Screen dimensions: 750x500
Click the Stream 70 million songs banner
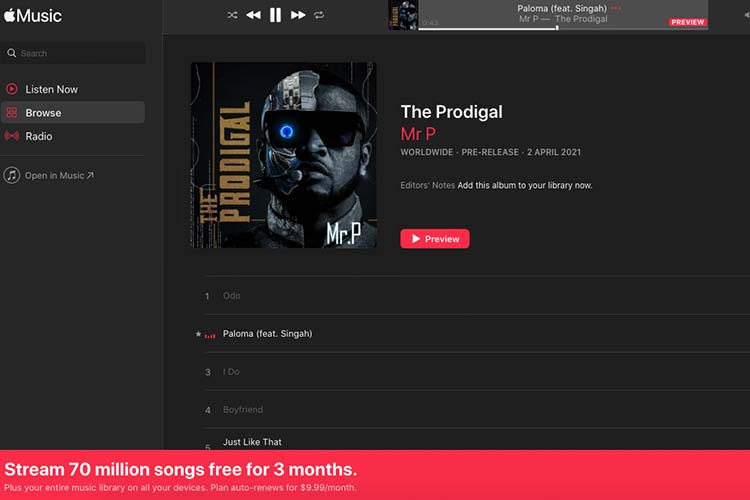point(375,475)
